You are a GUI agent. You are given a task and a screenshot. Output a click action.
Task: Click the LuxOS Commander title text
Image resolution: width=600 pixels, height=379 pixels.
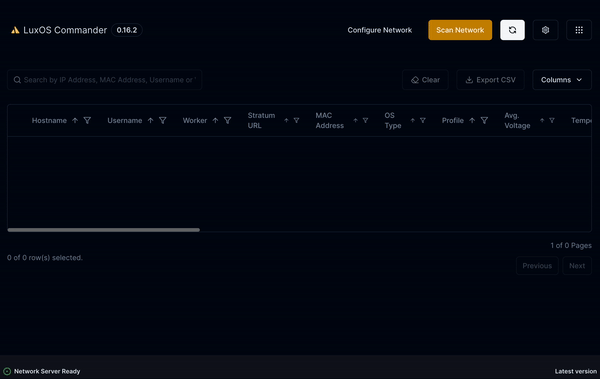[65, 30]
